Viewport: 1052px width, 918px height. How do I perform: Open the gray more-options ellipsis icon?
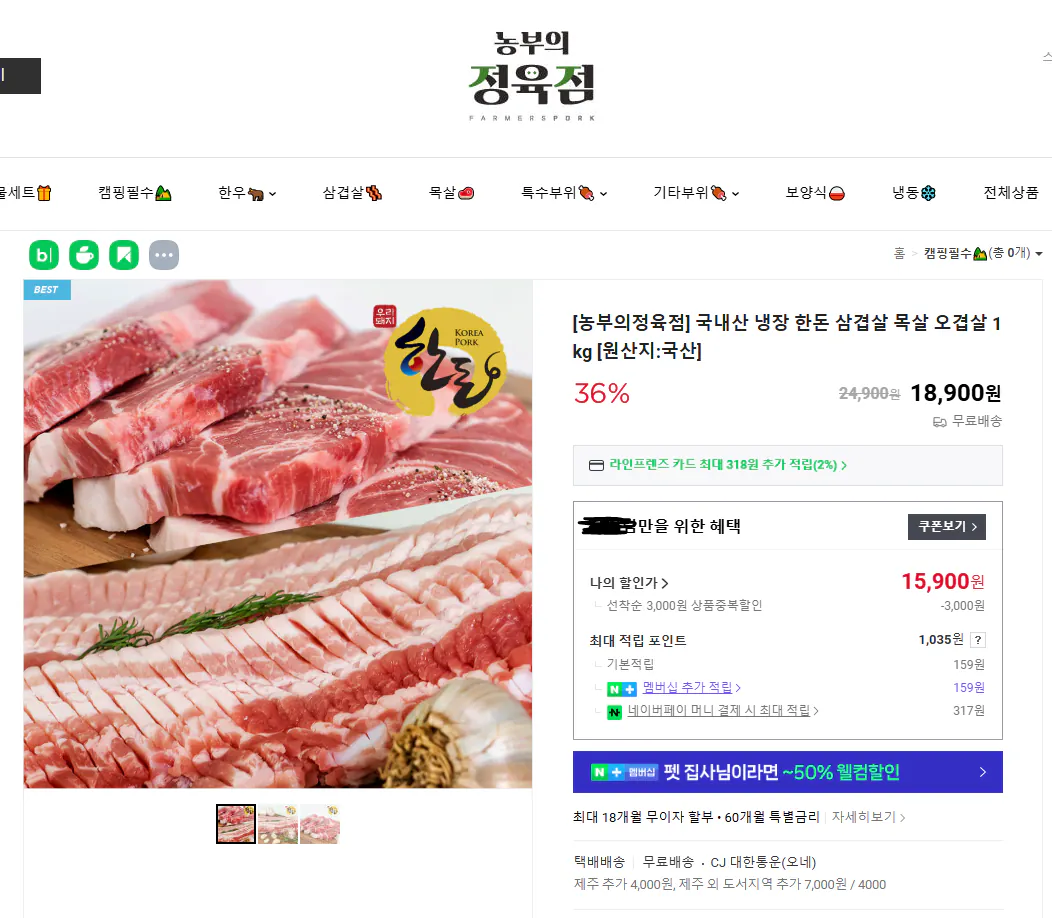[x=163, y=254]
